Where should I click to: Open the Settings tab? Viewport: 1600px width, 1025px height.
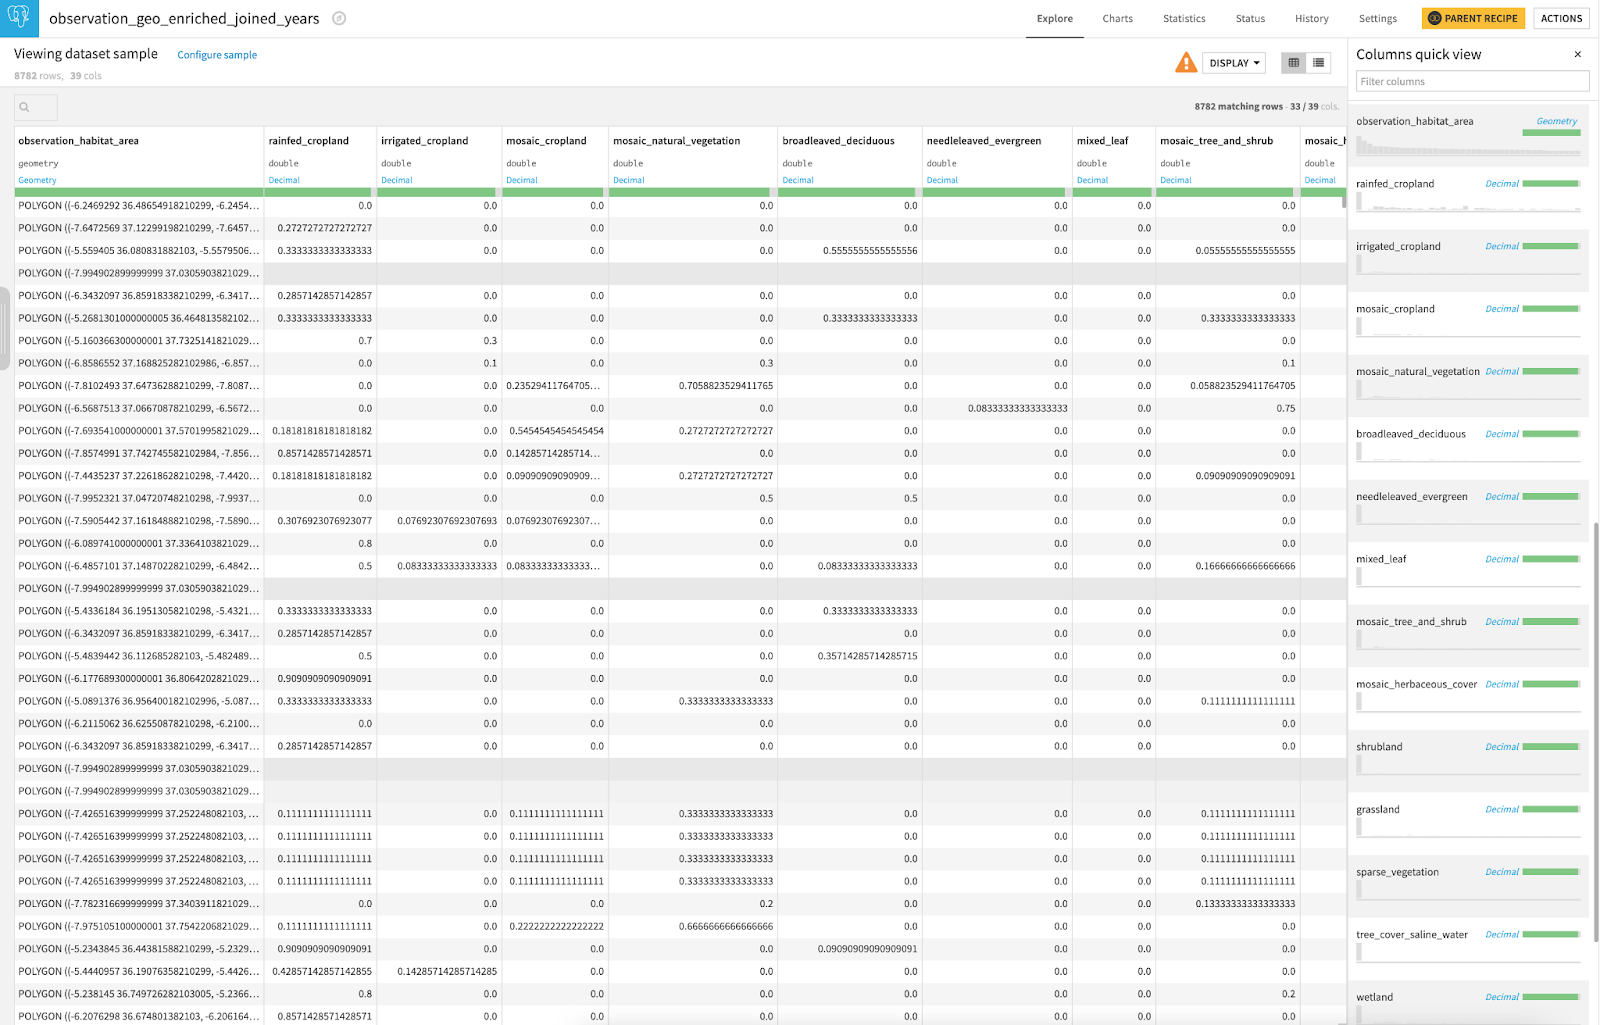(1378, 19)
